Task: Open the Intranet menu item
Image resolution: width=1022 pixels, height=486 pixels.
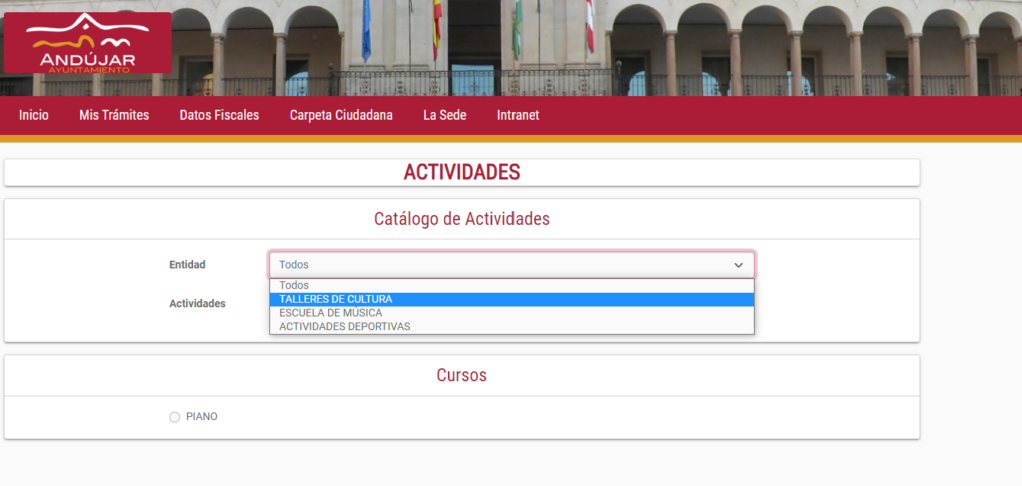Action: pos(518,115)
